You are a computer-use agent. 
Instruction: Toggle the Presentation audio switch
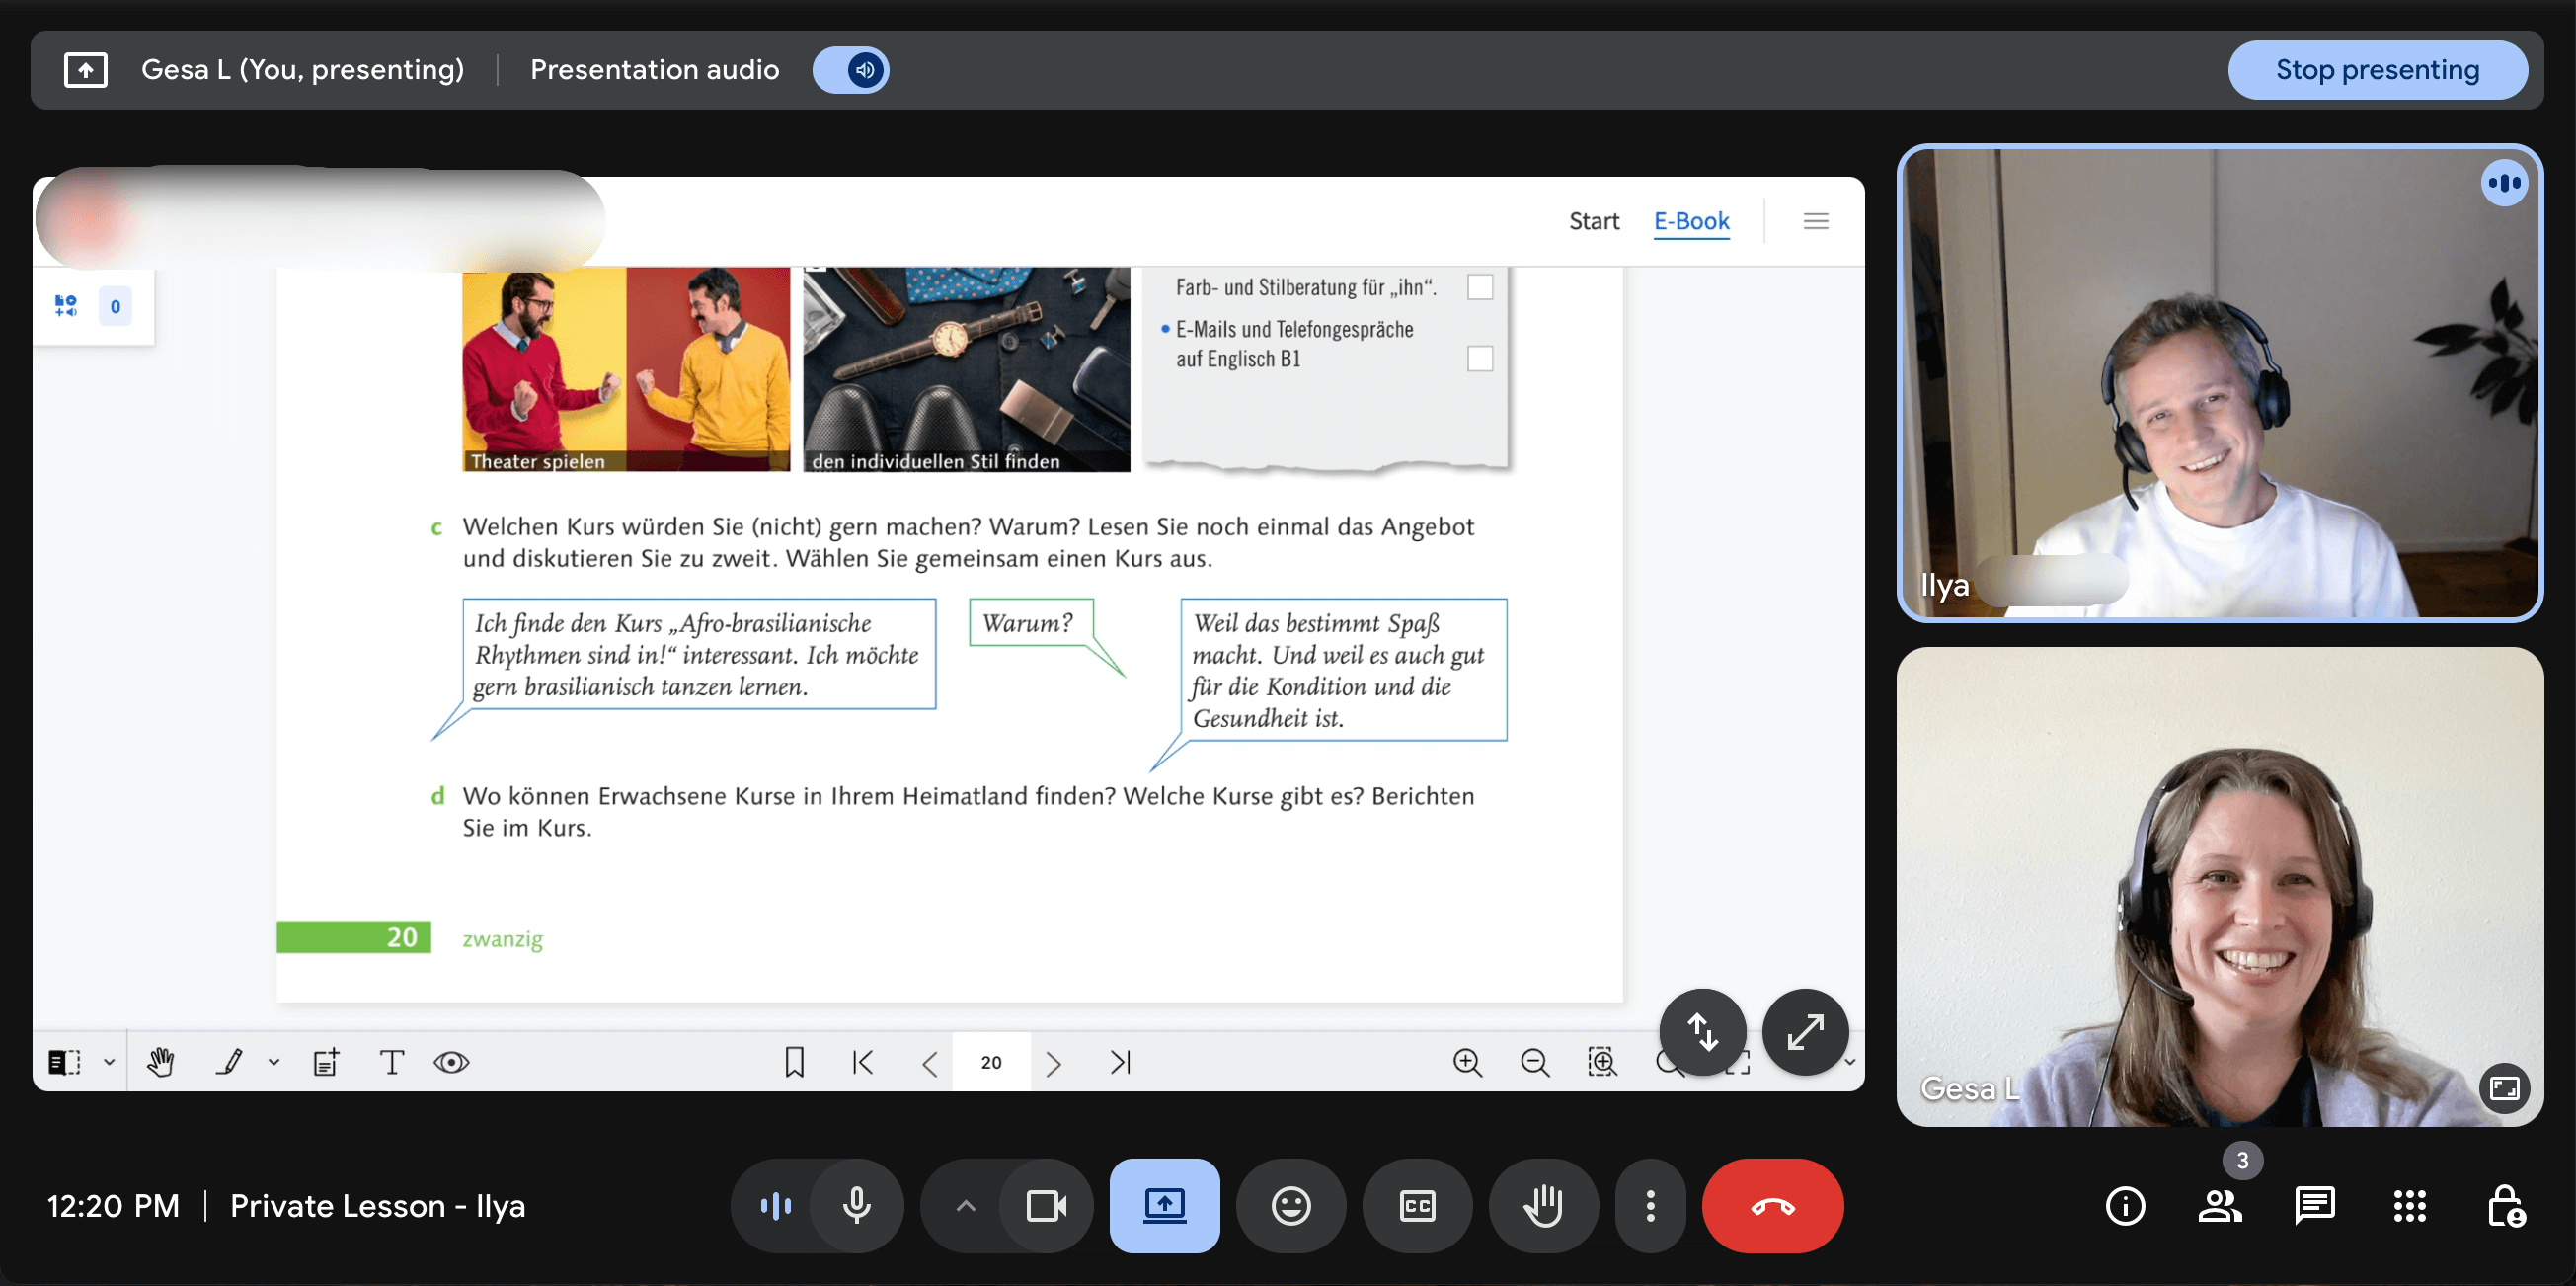pos(851,70)
